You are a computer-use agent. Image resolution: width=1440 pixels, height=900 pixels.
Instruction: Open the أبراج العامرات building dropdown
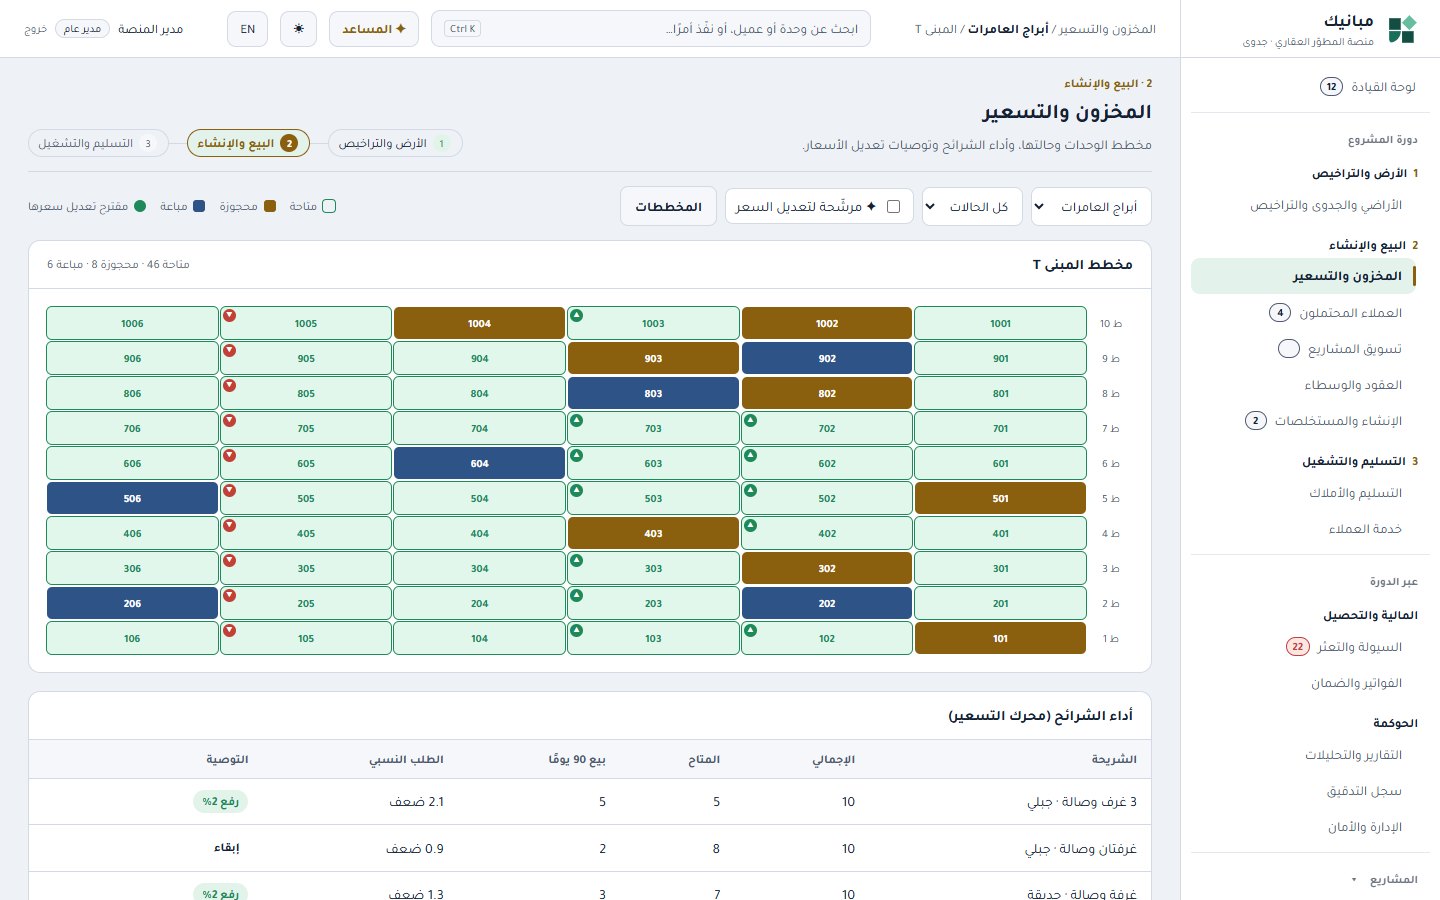pyautogui.click(x=1091, y=207)
